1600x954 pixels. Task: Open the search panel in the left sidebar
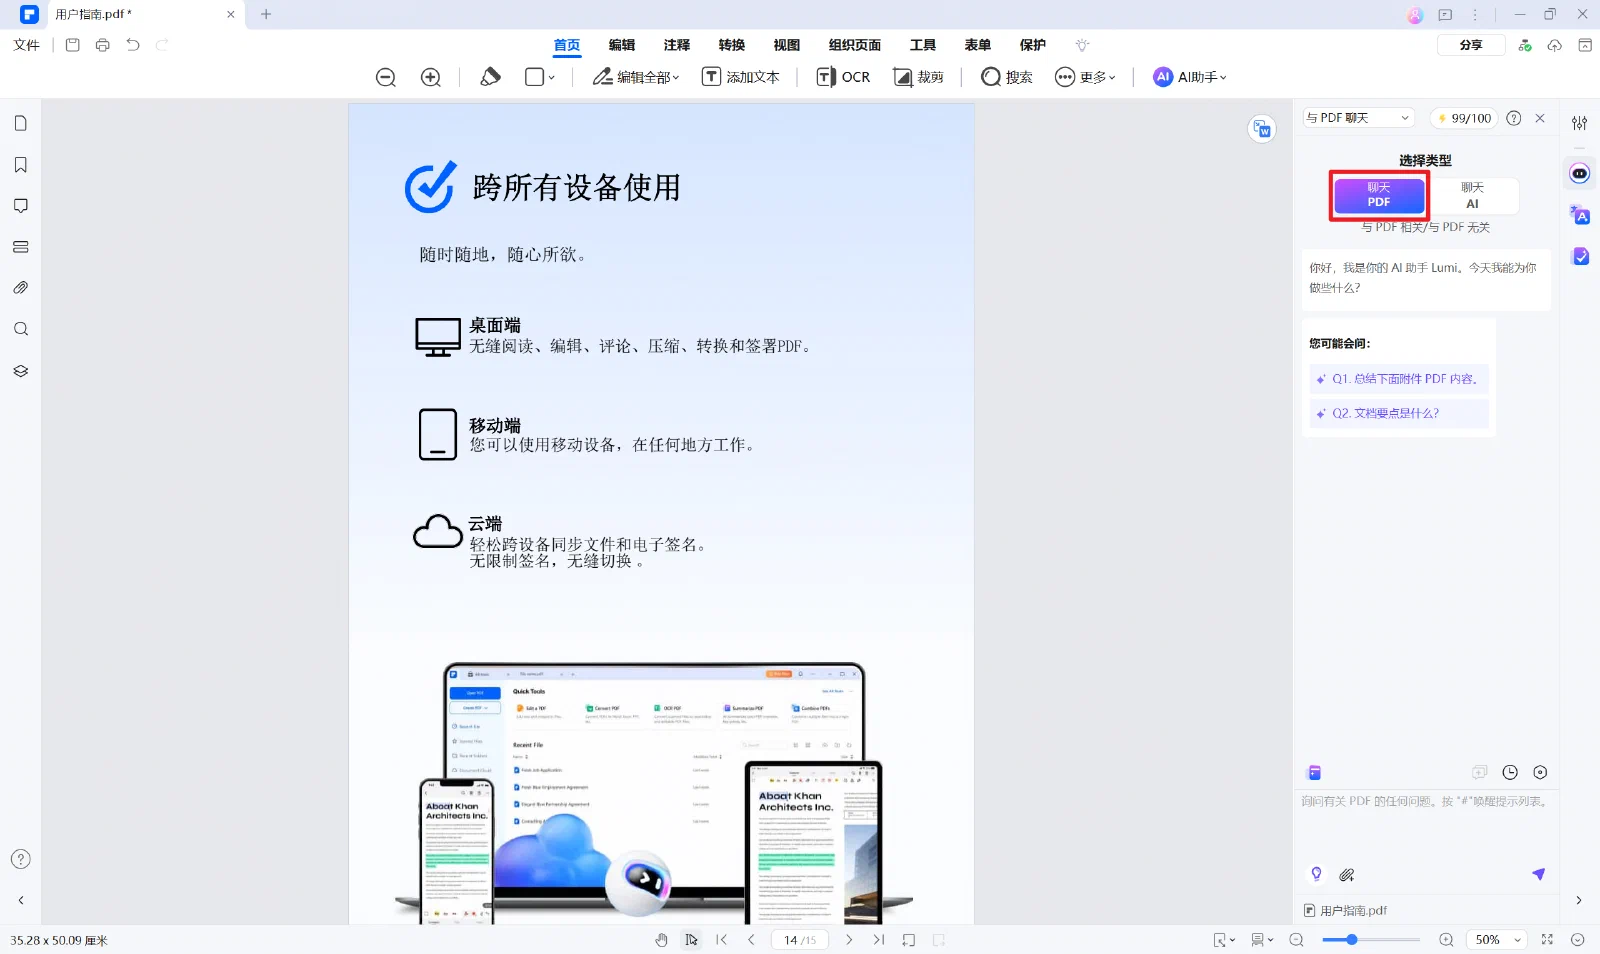point(20,329)
